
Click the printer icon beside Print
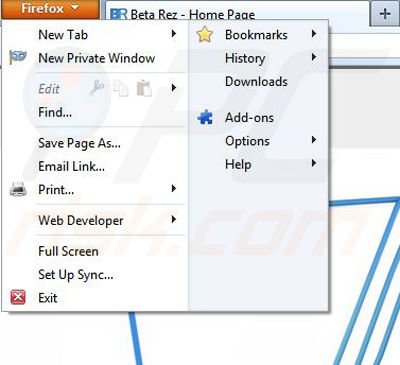(x=18, y=189)
